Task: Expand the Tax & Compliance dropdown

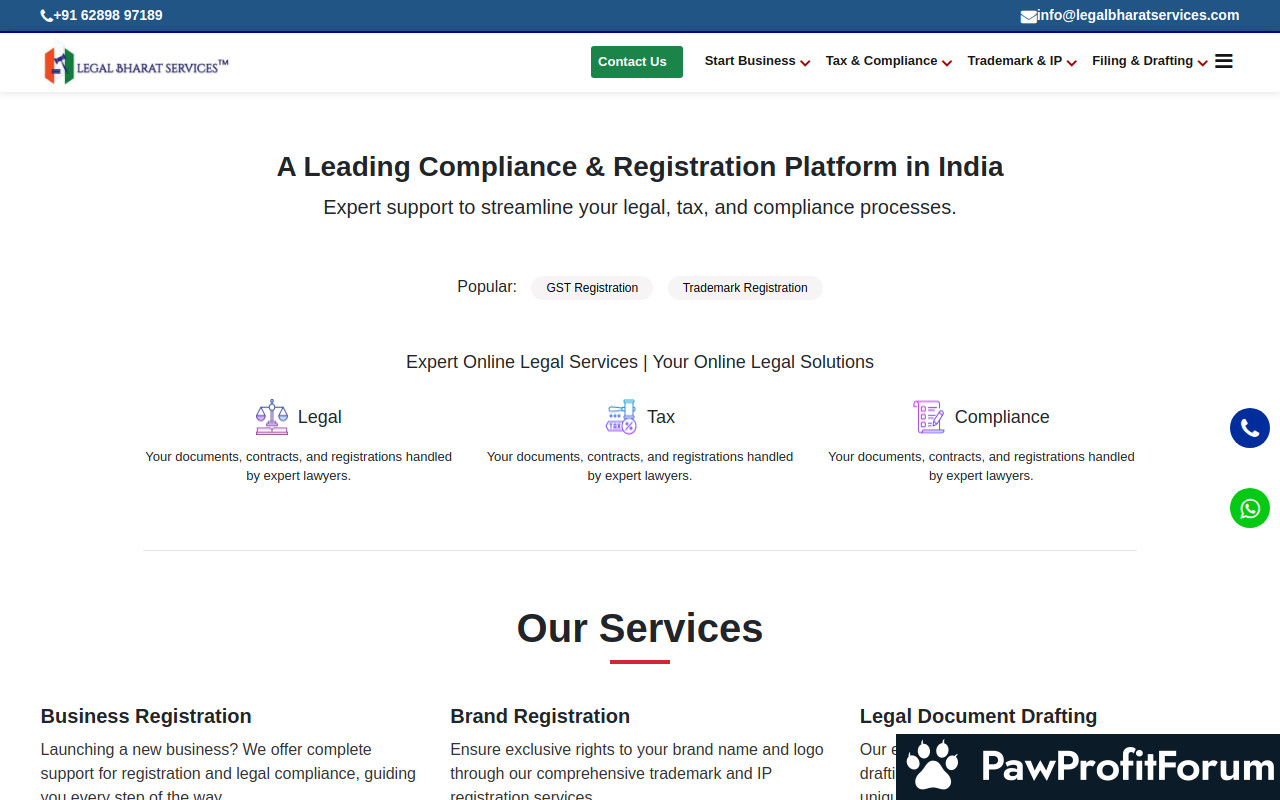Action: [x=887, y=61]
